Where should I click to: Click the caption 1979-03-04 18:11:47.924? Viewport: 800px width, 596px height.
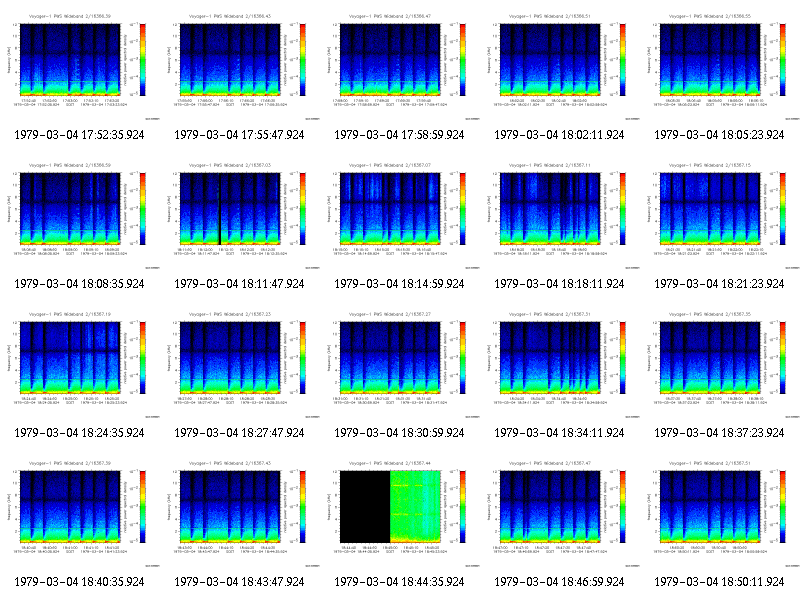pos(239,284)
